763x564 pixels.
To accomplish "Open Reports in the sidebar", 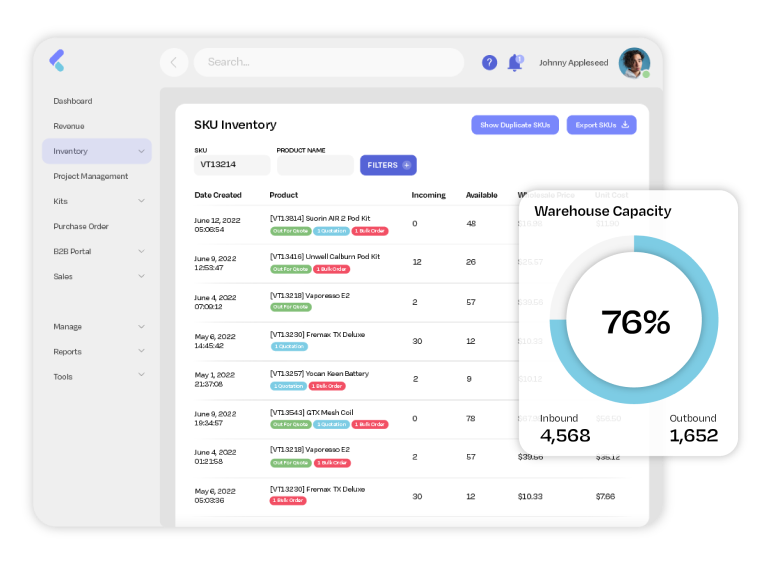I will tap(68, 352).
